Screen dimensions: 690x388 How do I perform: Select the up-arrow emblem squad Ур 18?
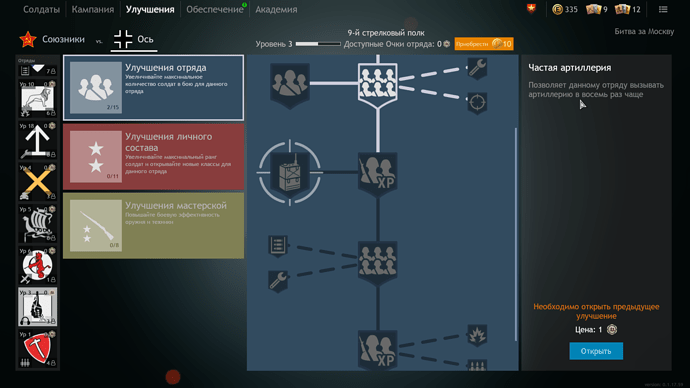click(37, 140)
